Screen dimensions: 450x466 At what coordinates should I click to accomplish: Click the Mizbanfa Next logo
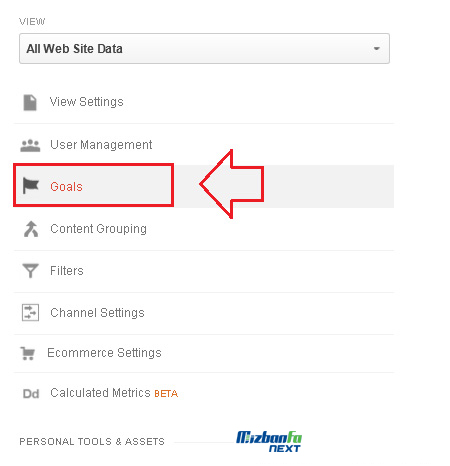(269, 441)
